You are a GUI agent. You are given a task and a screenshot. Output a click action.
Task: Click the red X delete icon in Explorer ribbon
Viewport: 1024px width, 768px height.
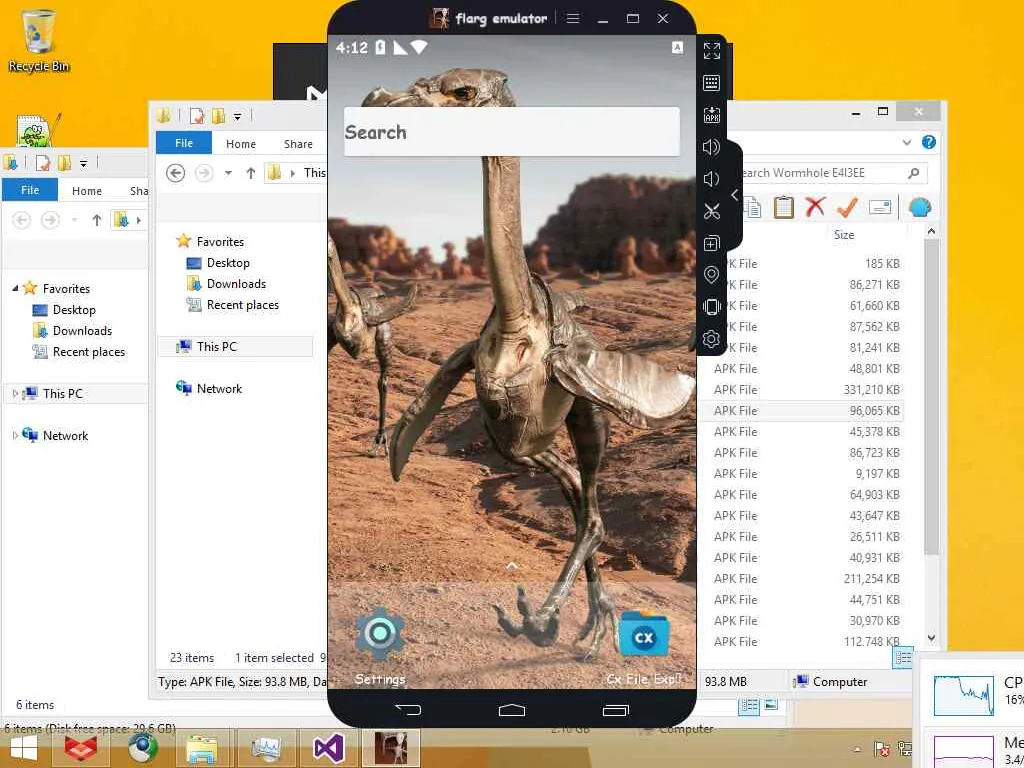[x=815, y=207]
